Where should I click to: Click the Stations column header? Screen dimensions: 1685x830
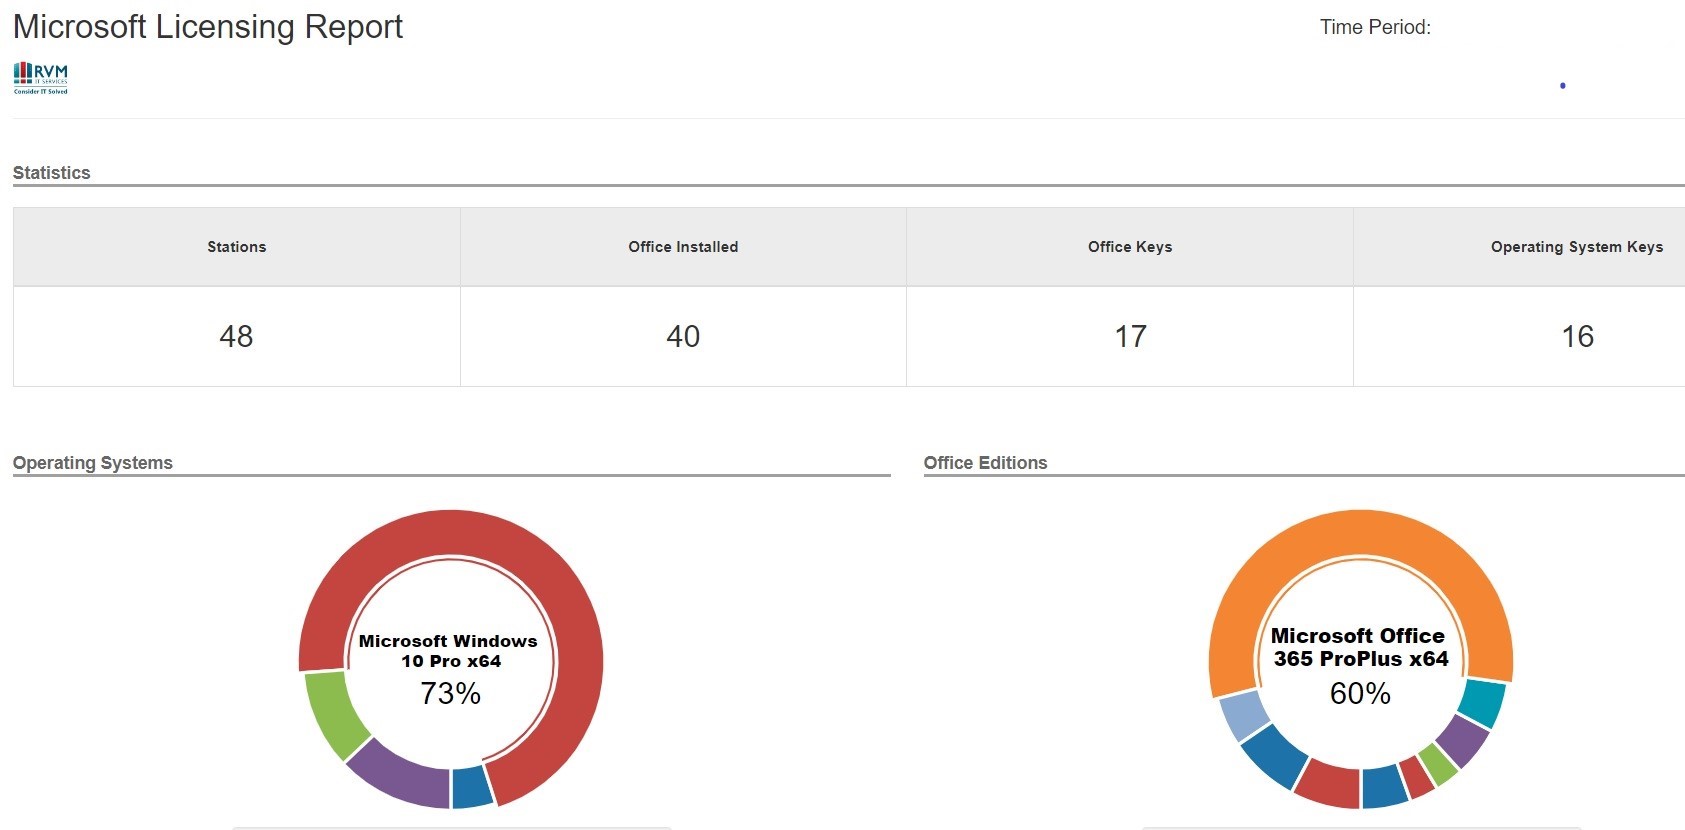(x=237, y=247)
